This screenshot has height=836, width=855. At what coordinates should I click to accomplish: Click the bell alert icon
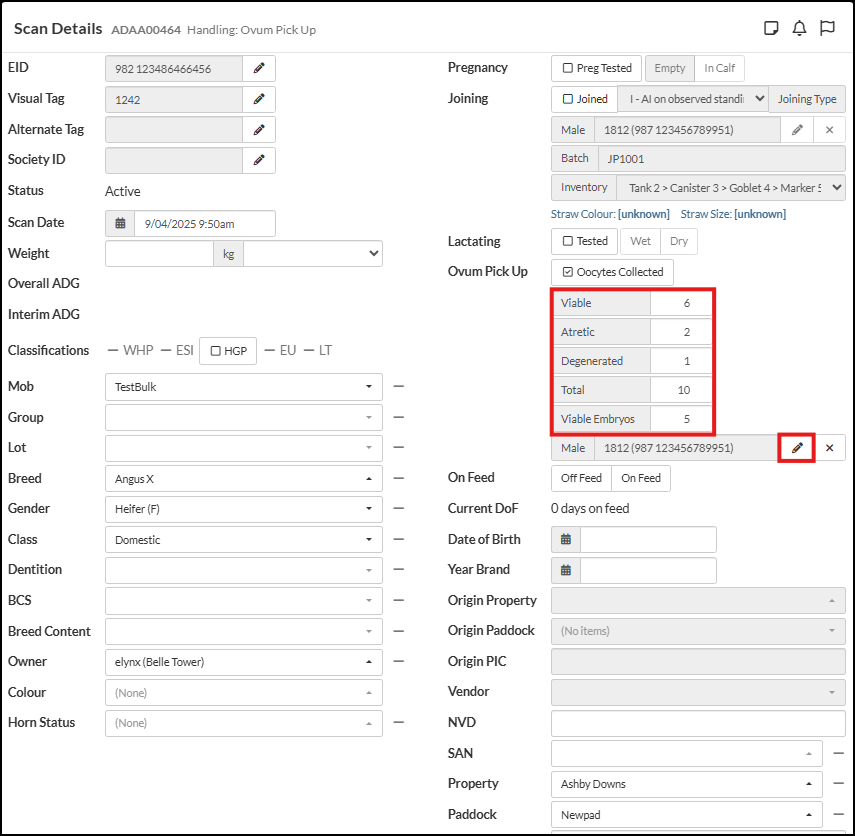click(799, 28)
